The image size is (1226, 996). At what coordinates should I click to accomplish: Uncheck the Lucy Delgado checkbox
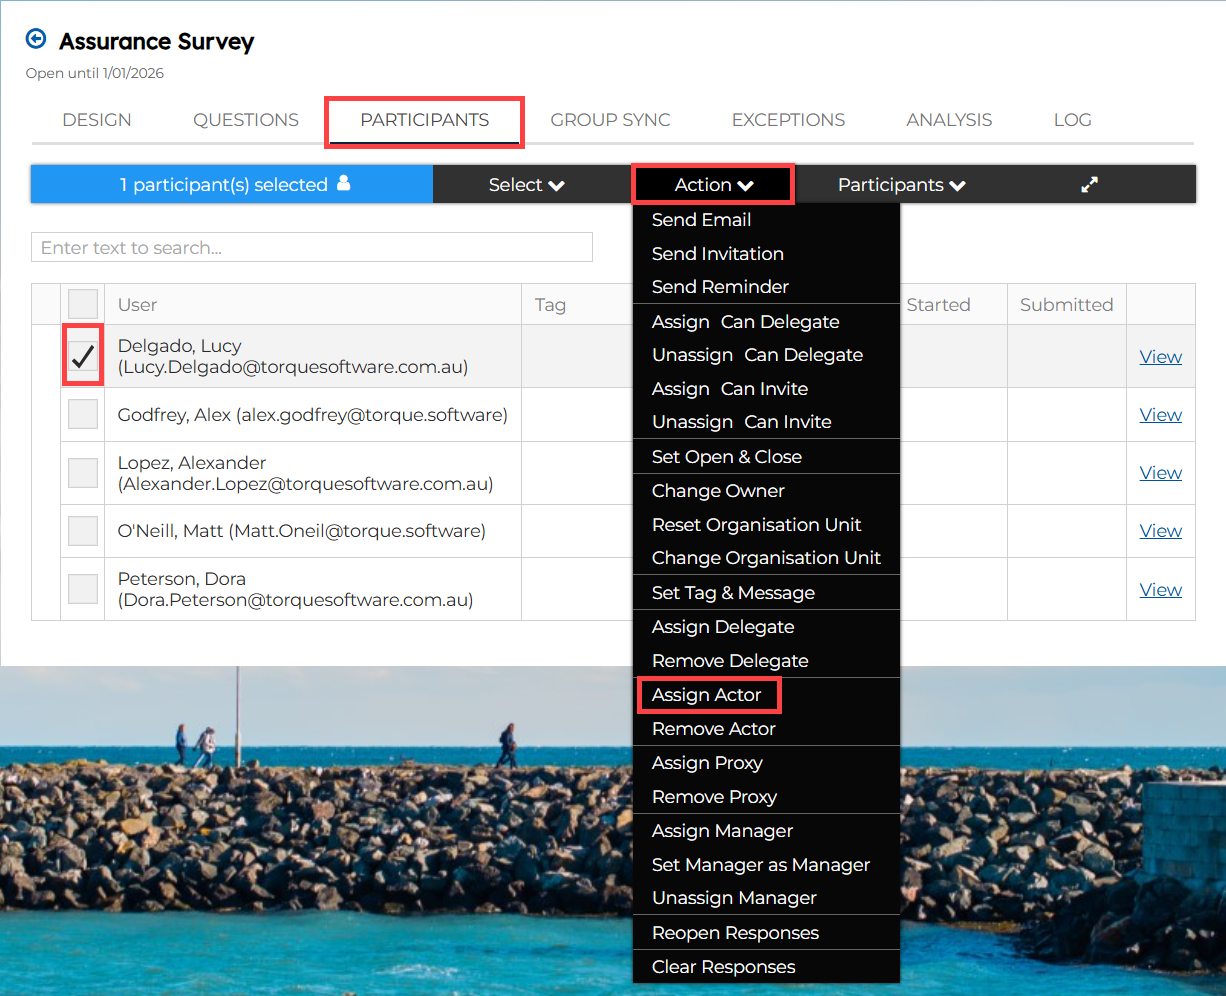click(83, 356)
